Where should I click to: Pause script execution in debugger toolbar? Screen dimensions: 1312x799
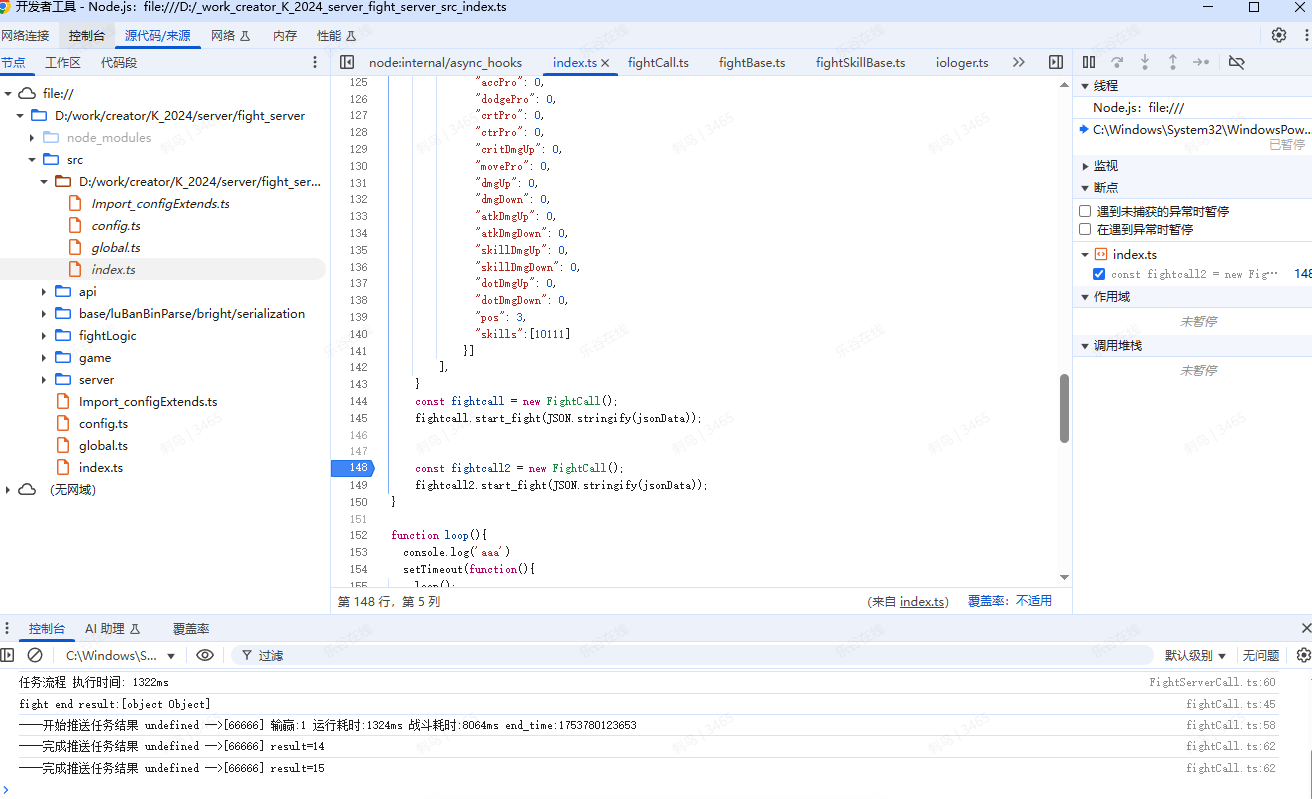point(1089,62)
